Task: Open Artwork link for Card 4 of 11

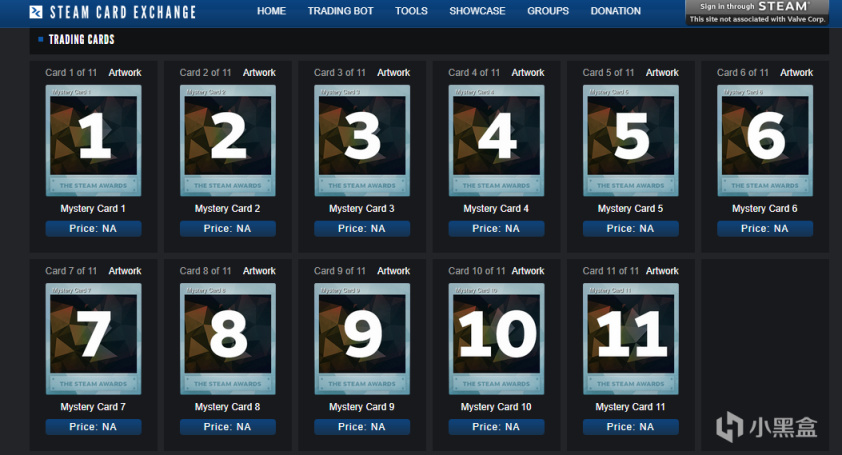Action: 527,73
